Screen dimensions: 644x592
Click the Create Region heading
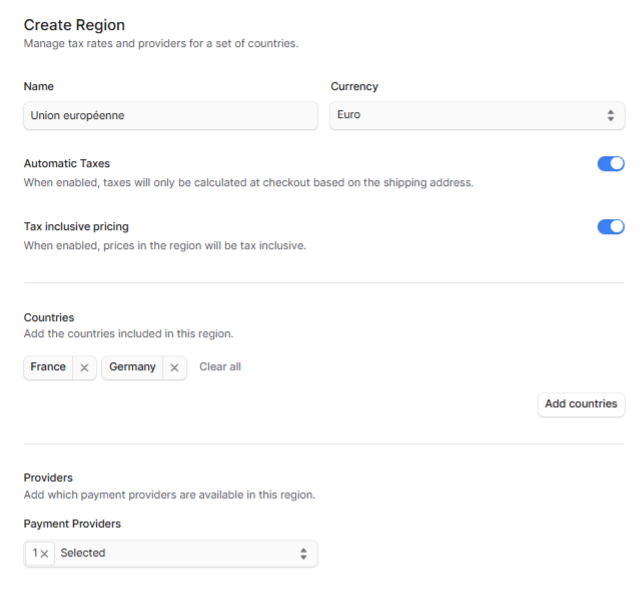(x=74, y=25)
